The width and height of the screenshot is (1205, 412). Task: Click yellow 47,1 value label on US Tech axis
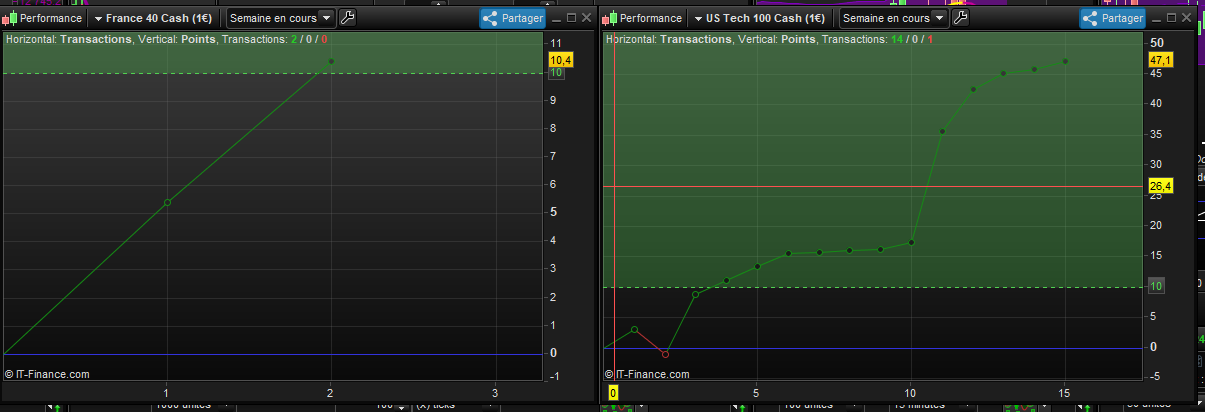point(1161,60)
